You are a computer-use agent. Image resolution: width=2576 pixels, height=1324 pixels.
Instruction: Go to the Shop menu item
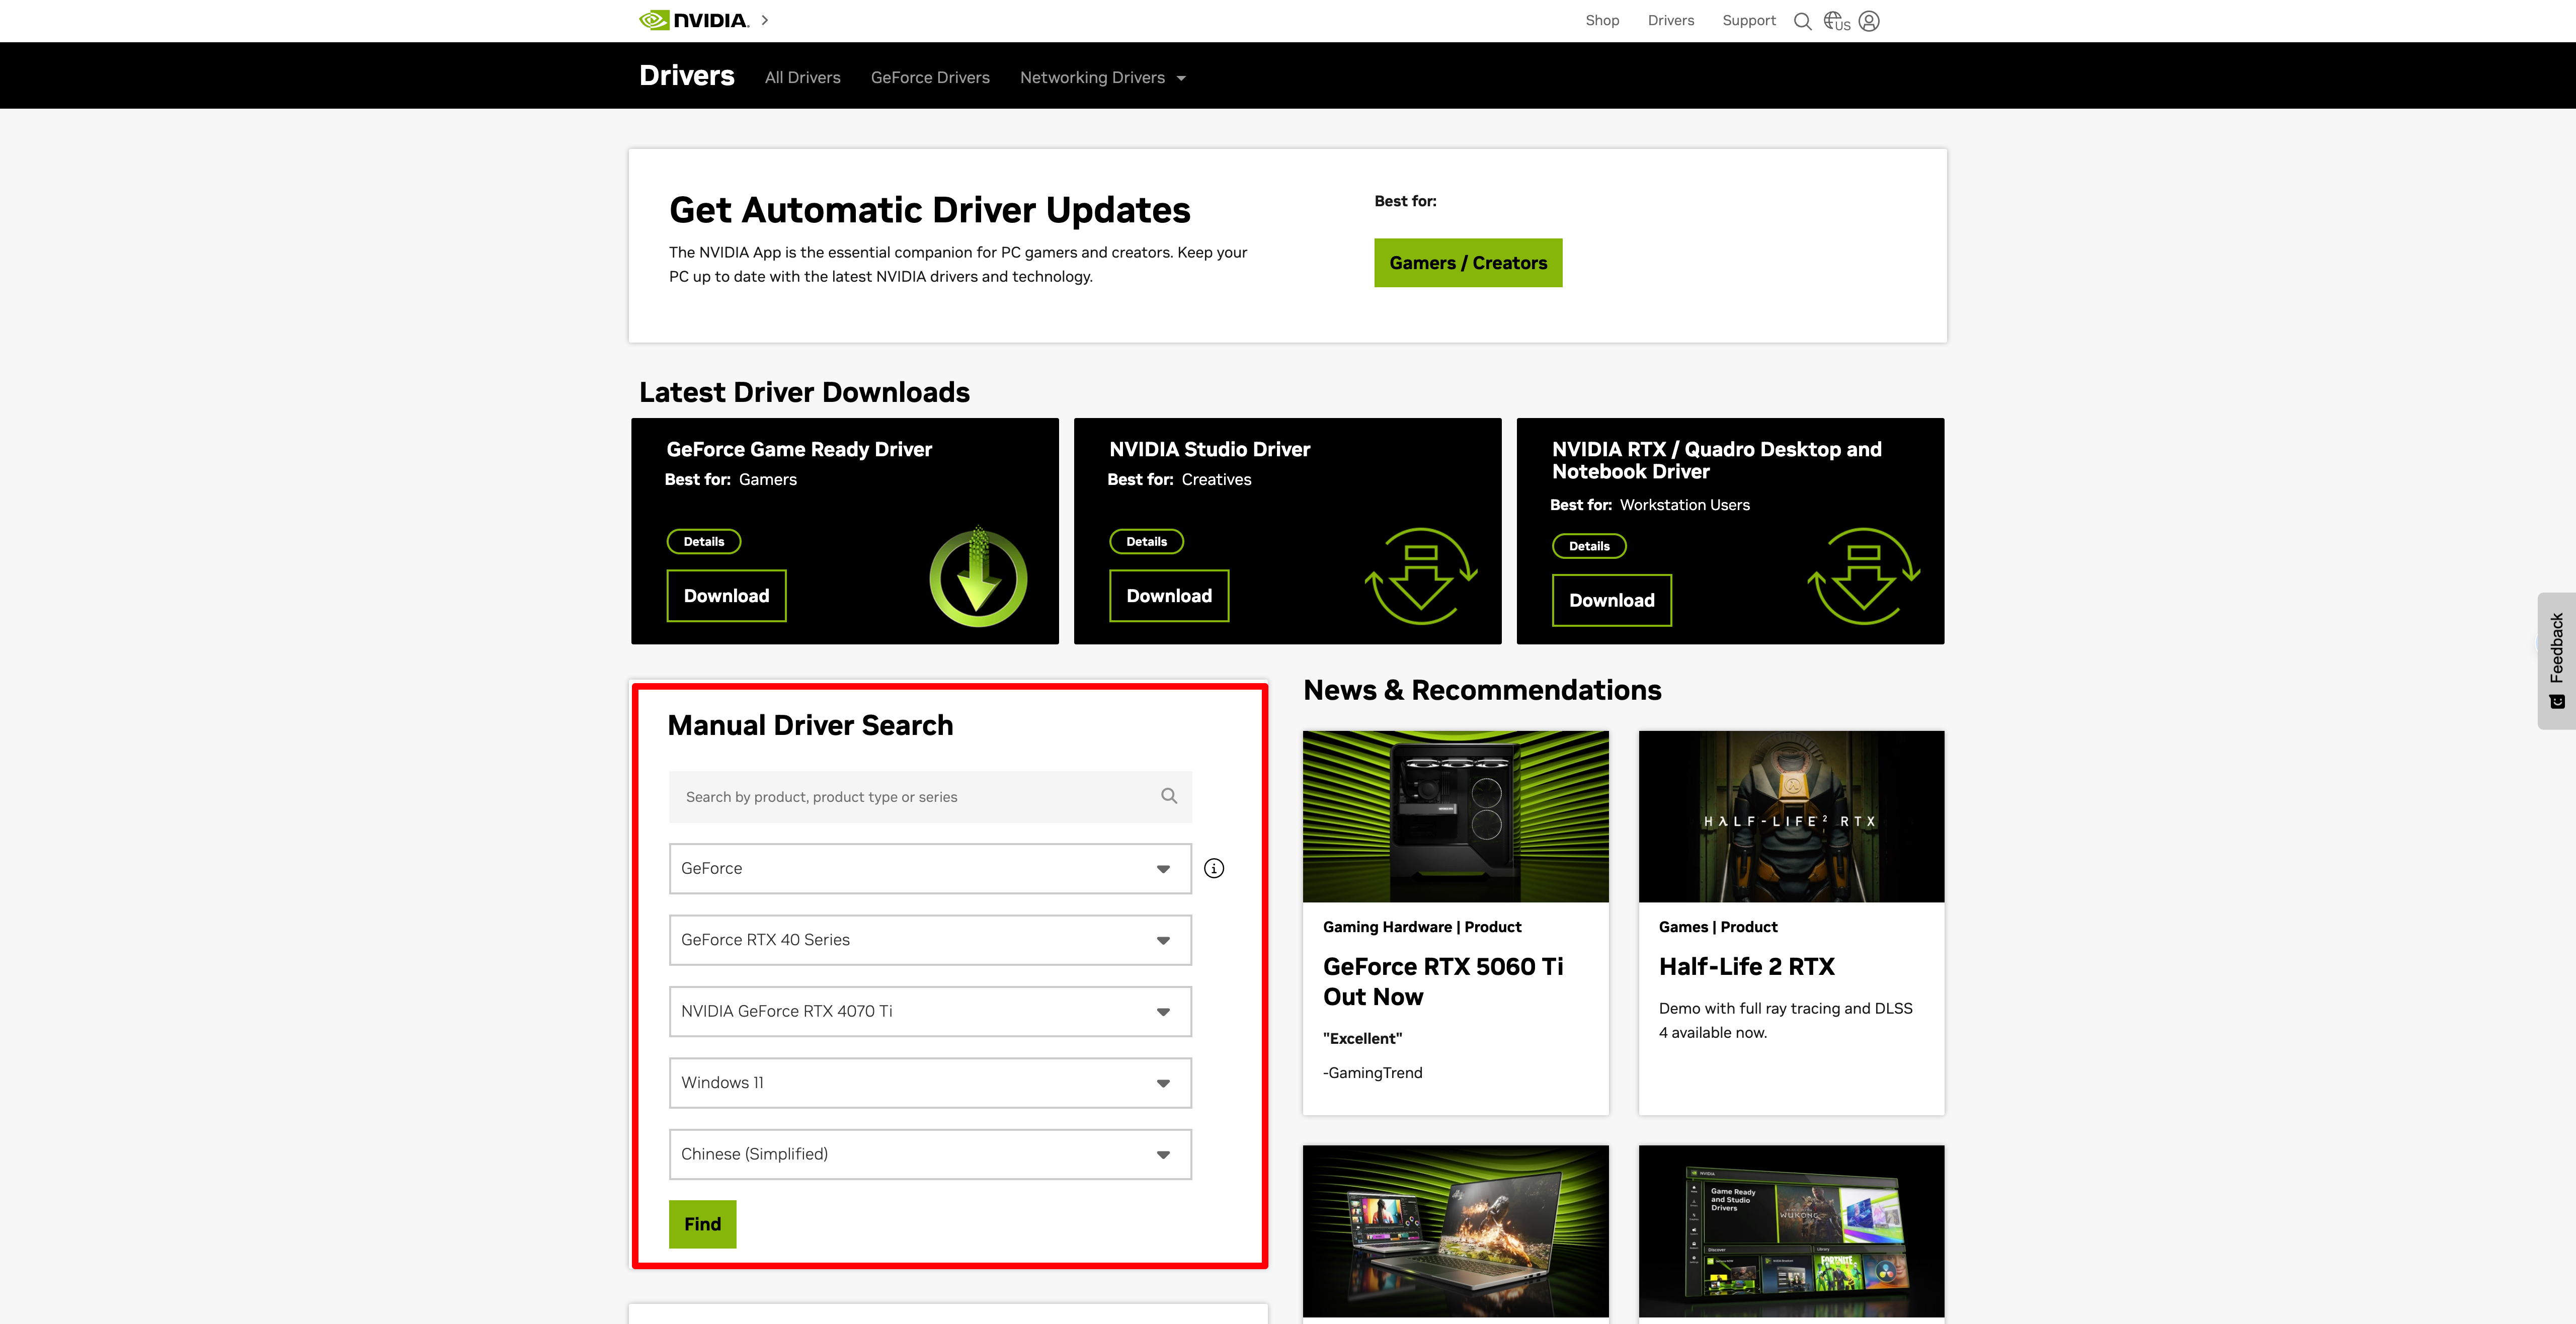click(1602, 20)
